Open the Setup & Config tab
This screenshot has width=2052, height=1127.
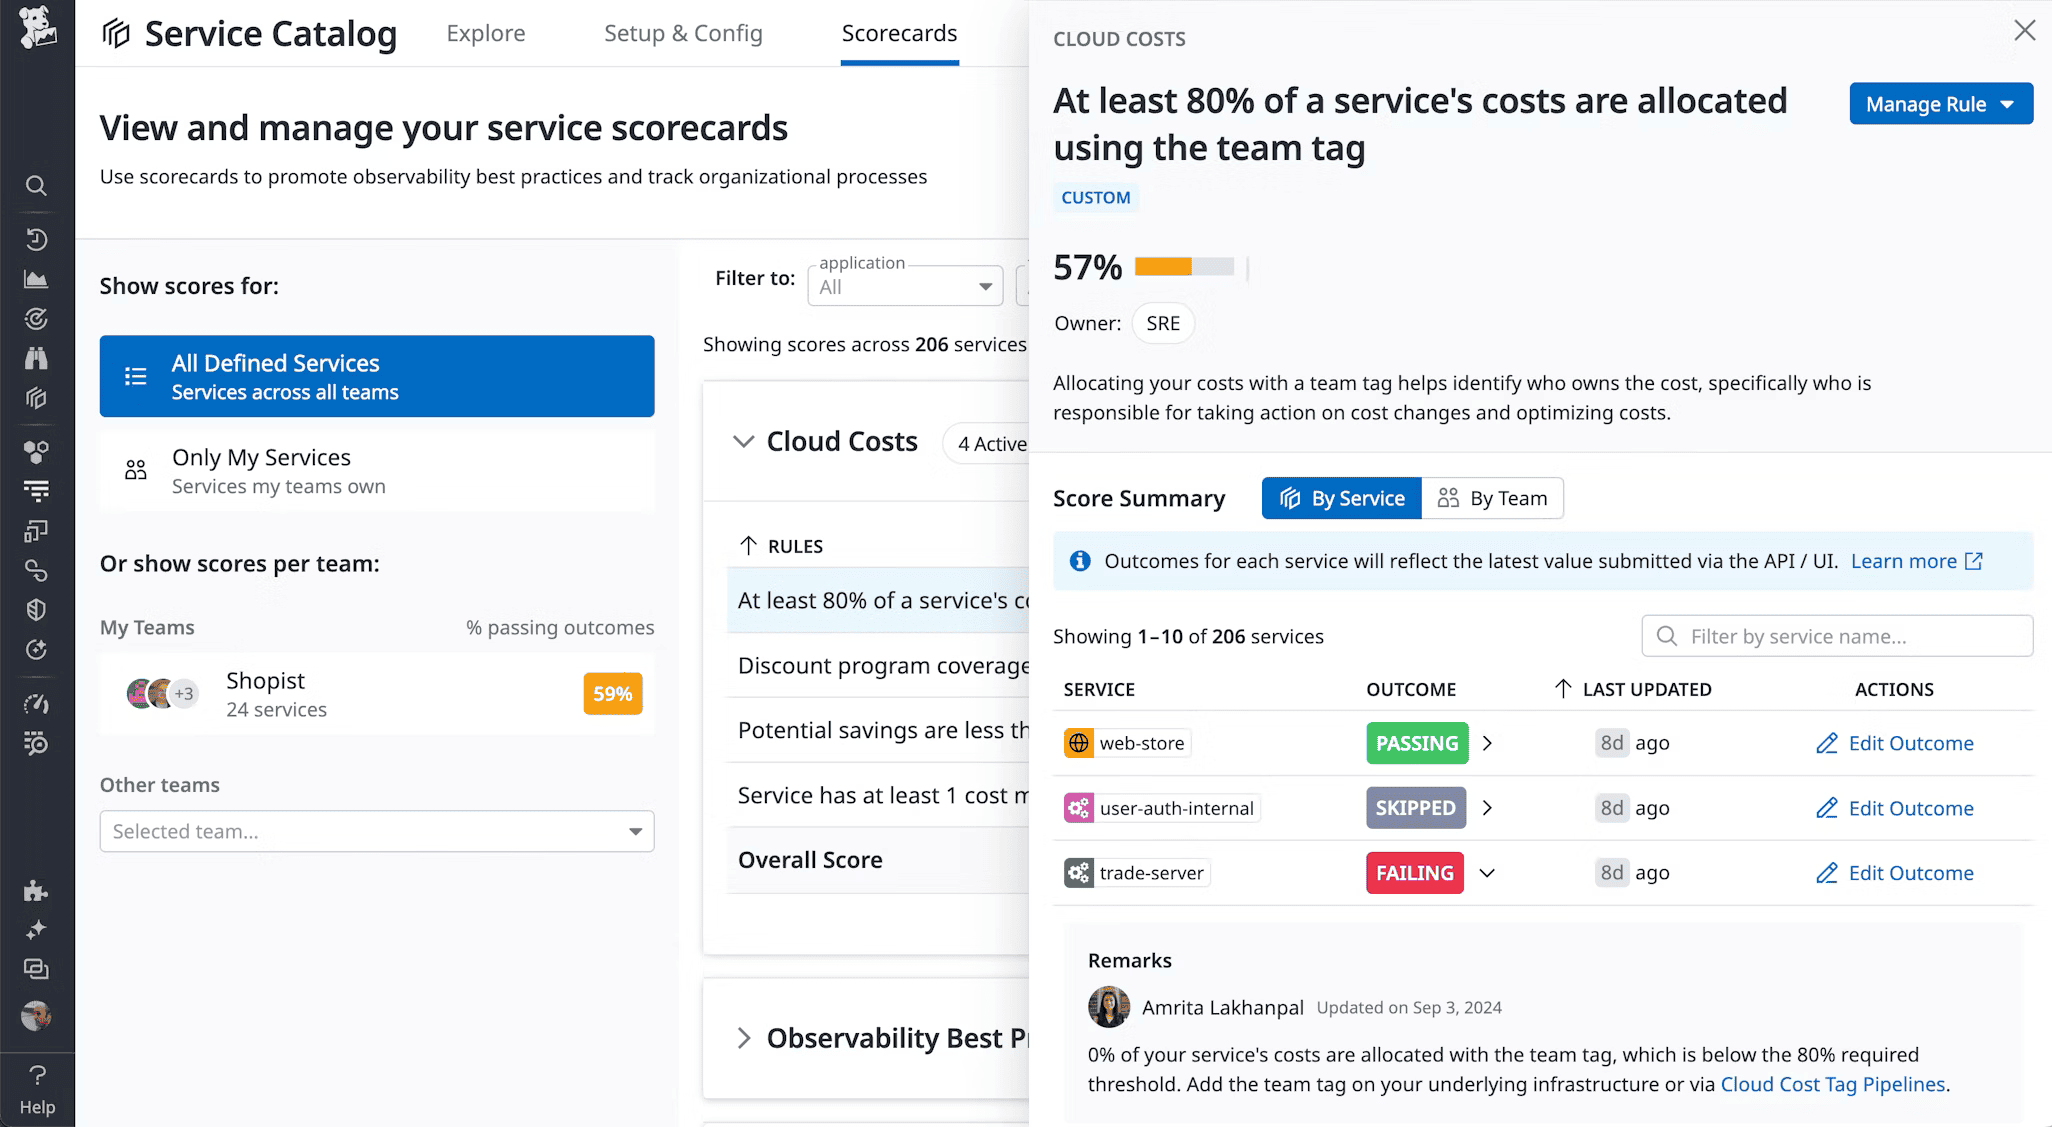(x=683, y=33)
